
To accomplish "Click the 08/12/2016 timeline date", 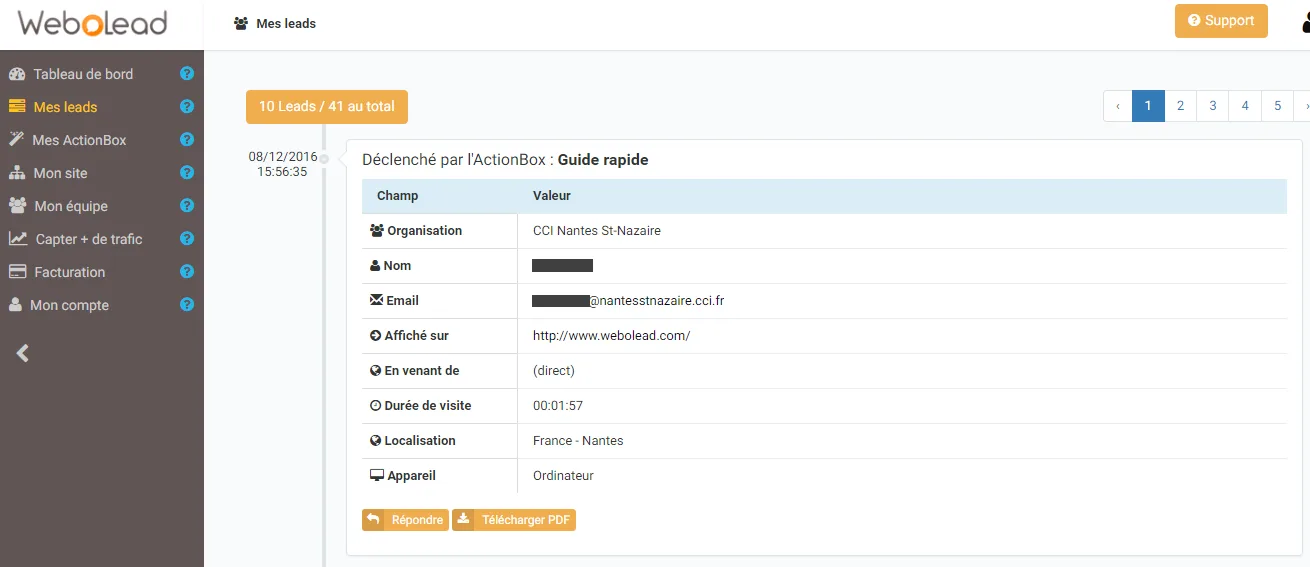I will (x=283, y=157).
